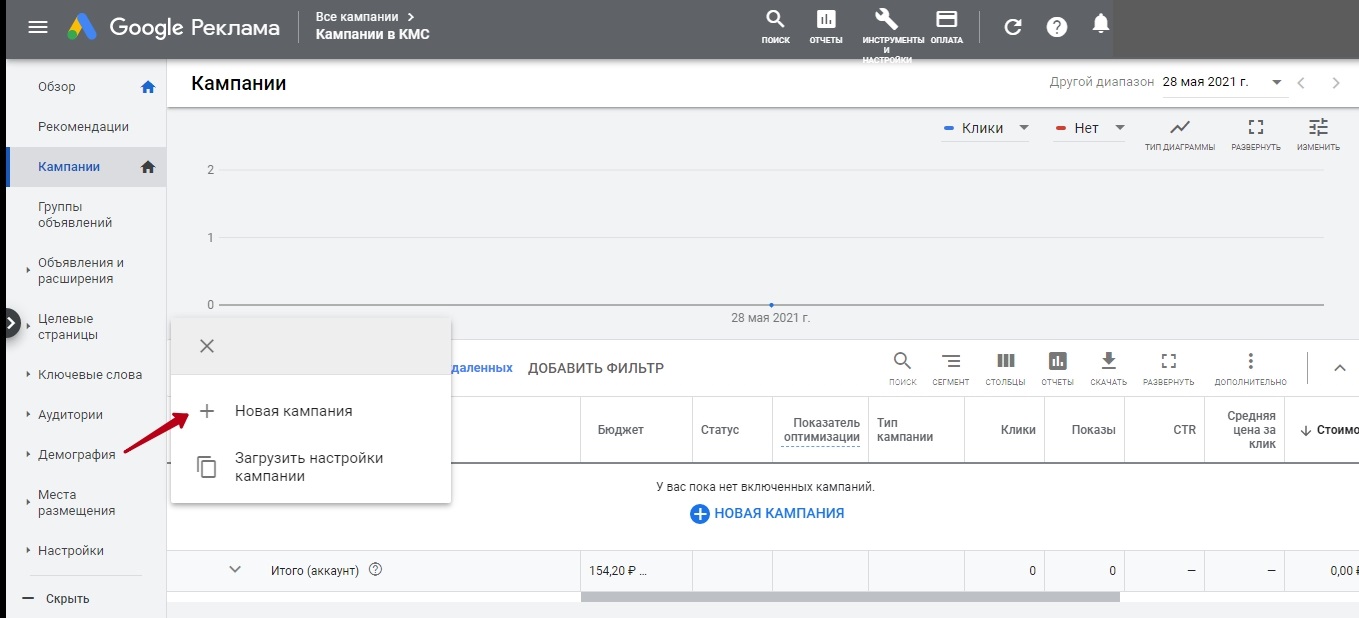Viewport: 1359px width, 618px height.
Task: Collapse the chart panel with arrow
Action: 1340,368
